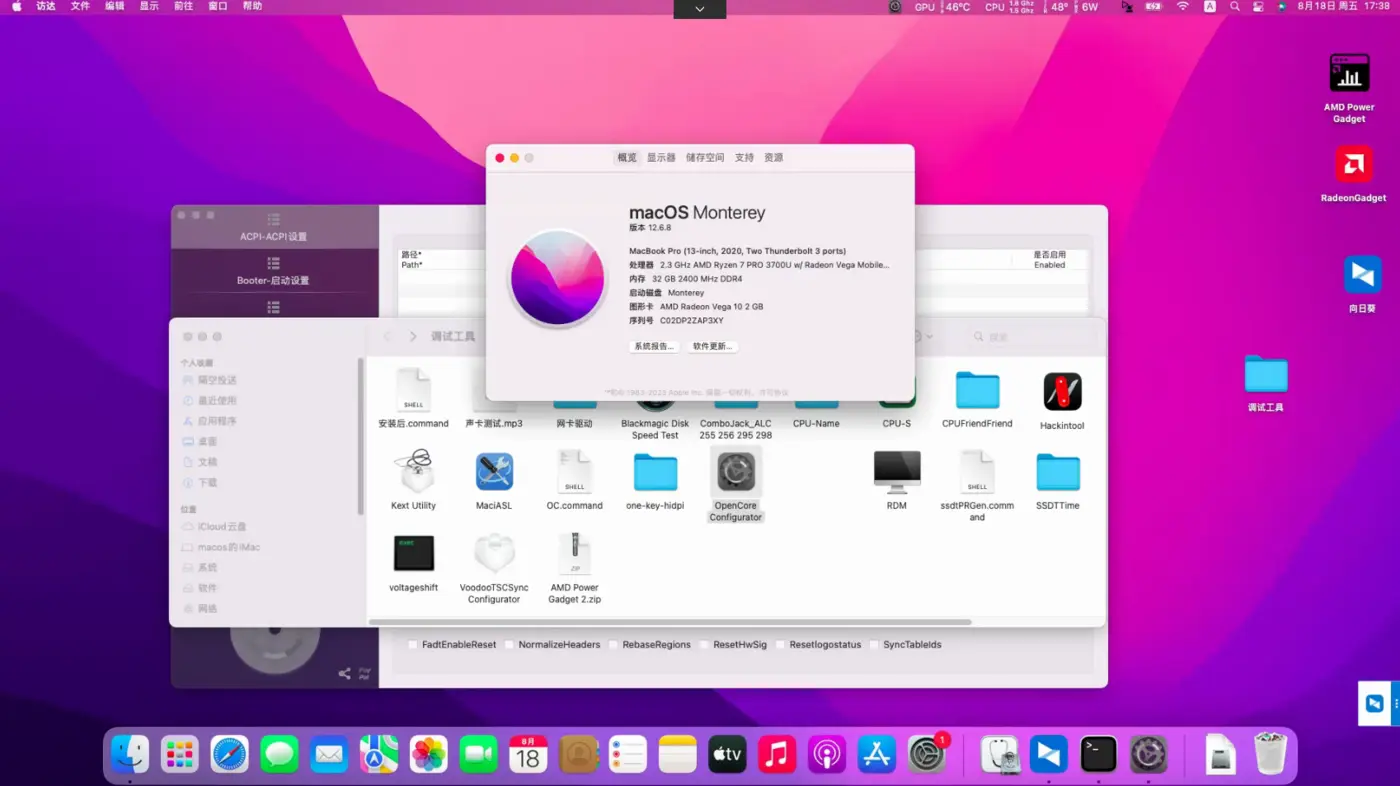Image resolution: width=1400 pixels, height=786 pixels.
Task: Click the Finder horizontal scrollbar
Action: [670, 622]
